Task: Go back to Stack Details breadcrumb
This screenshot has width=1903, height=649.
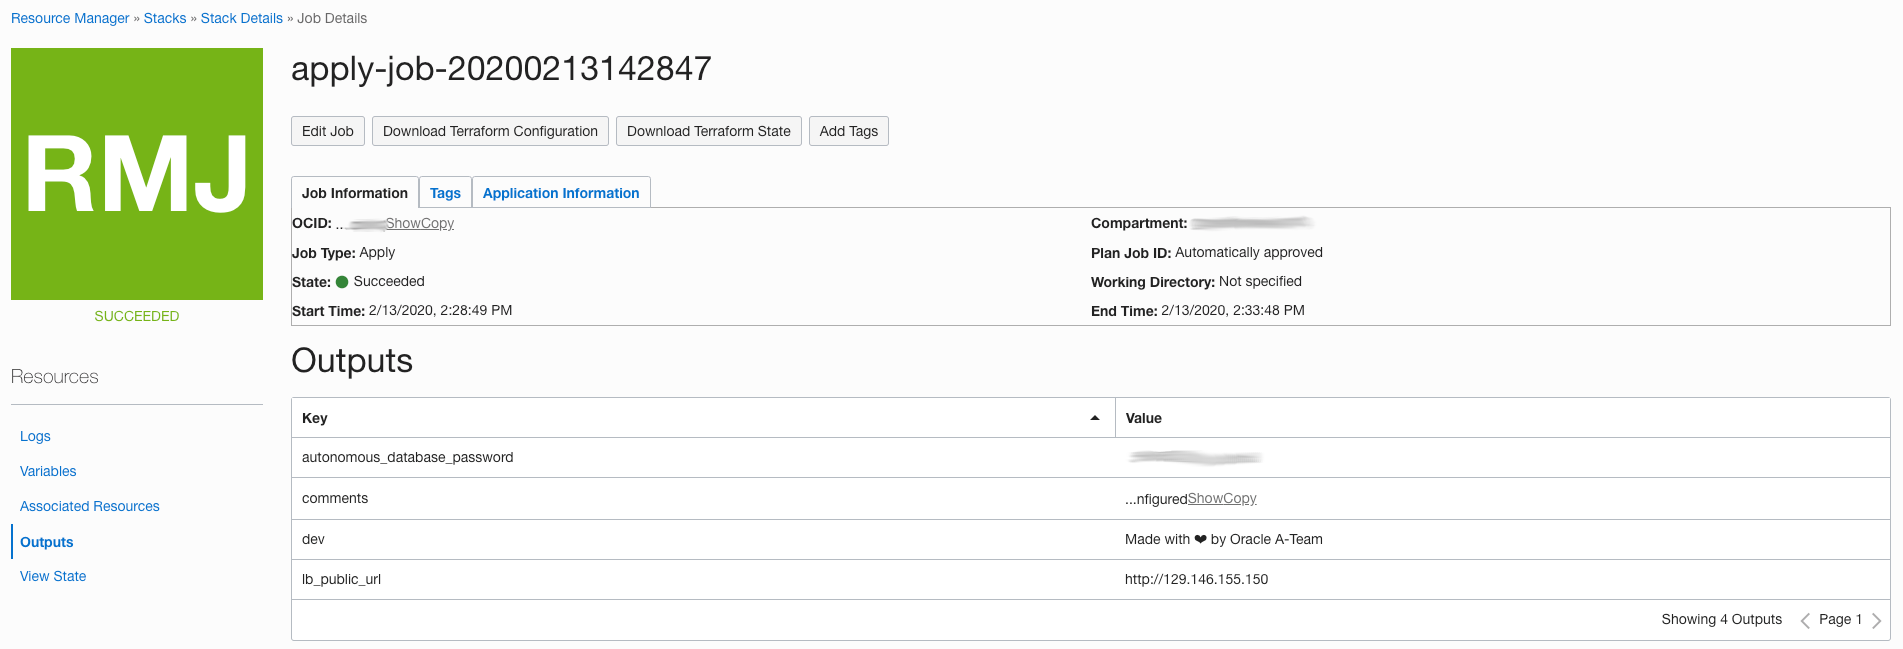Action: click(x=242, y=18)
